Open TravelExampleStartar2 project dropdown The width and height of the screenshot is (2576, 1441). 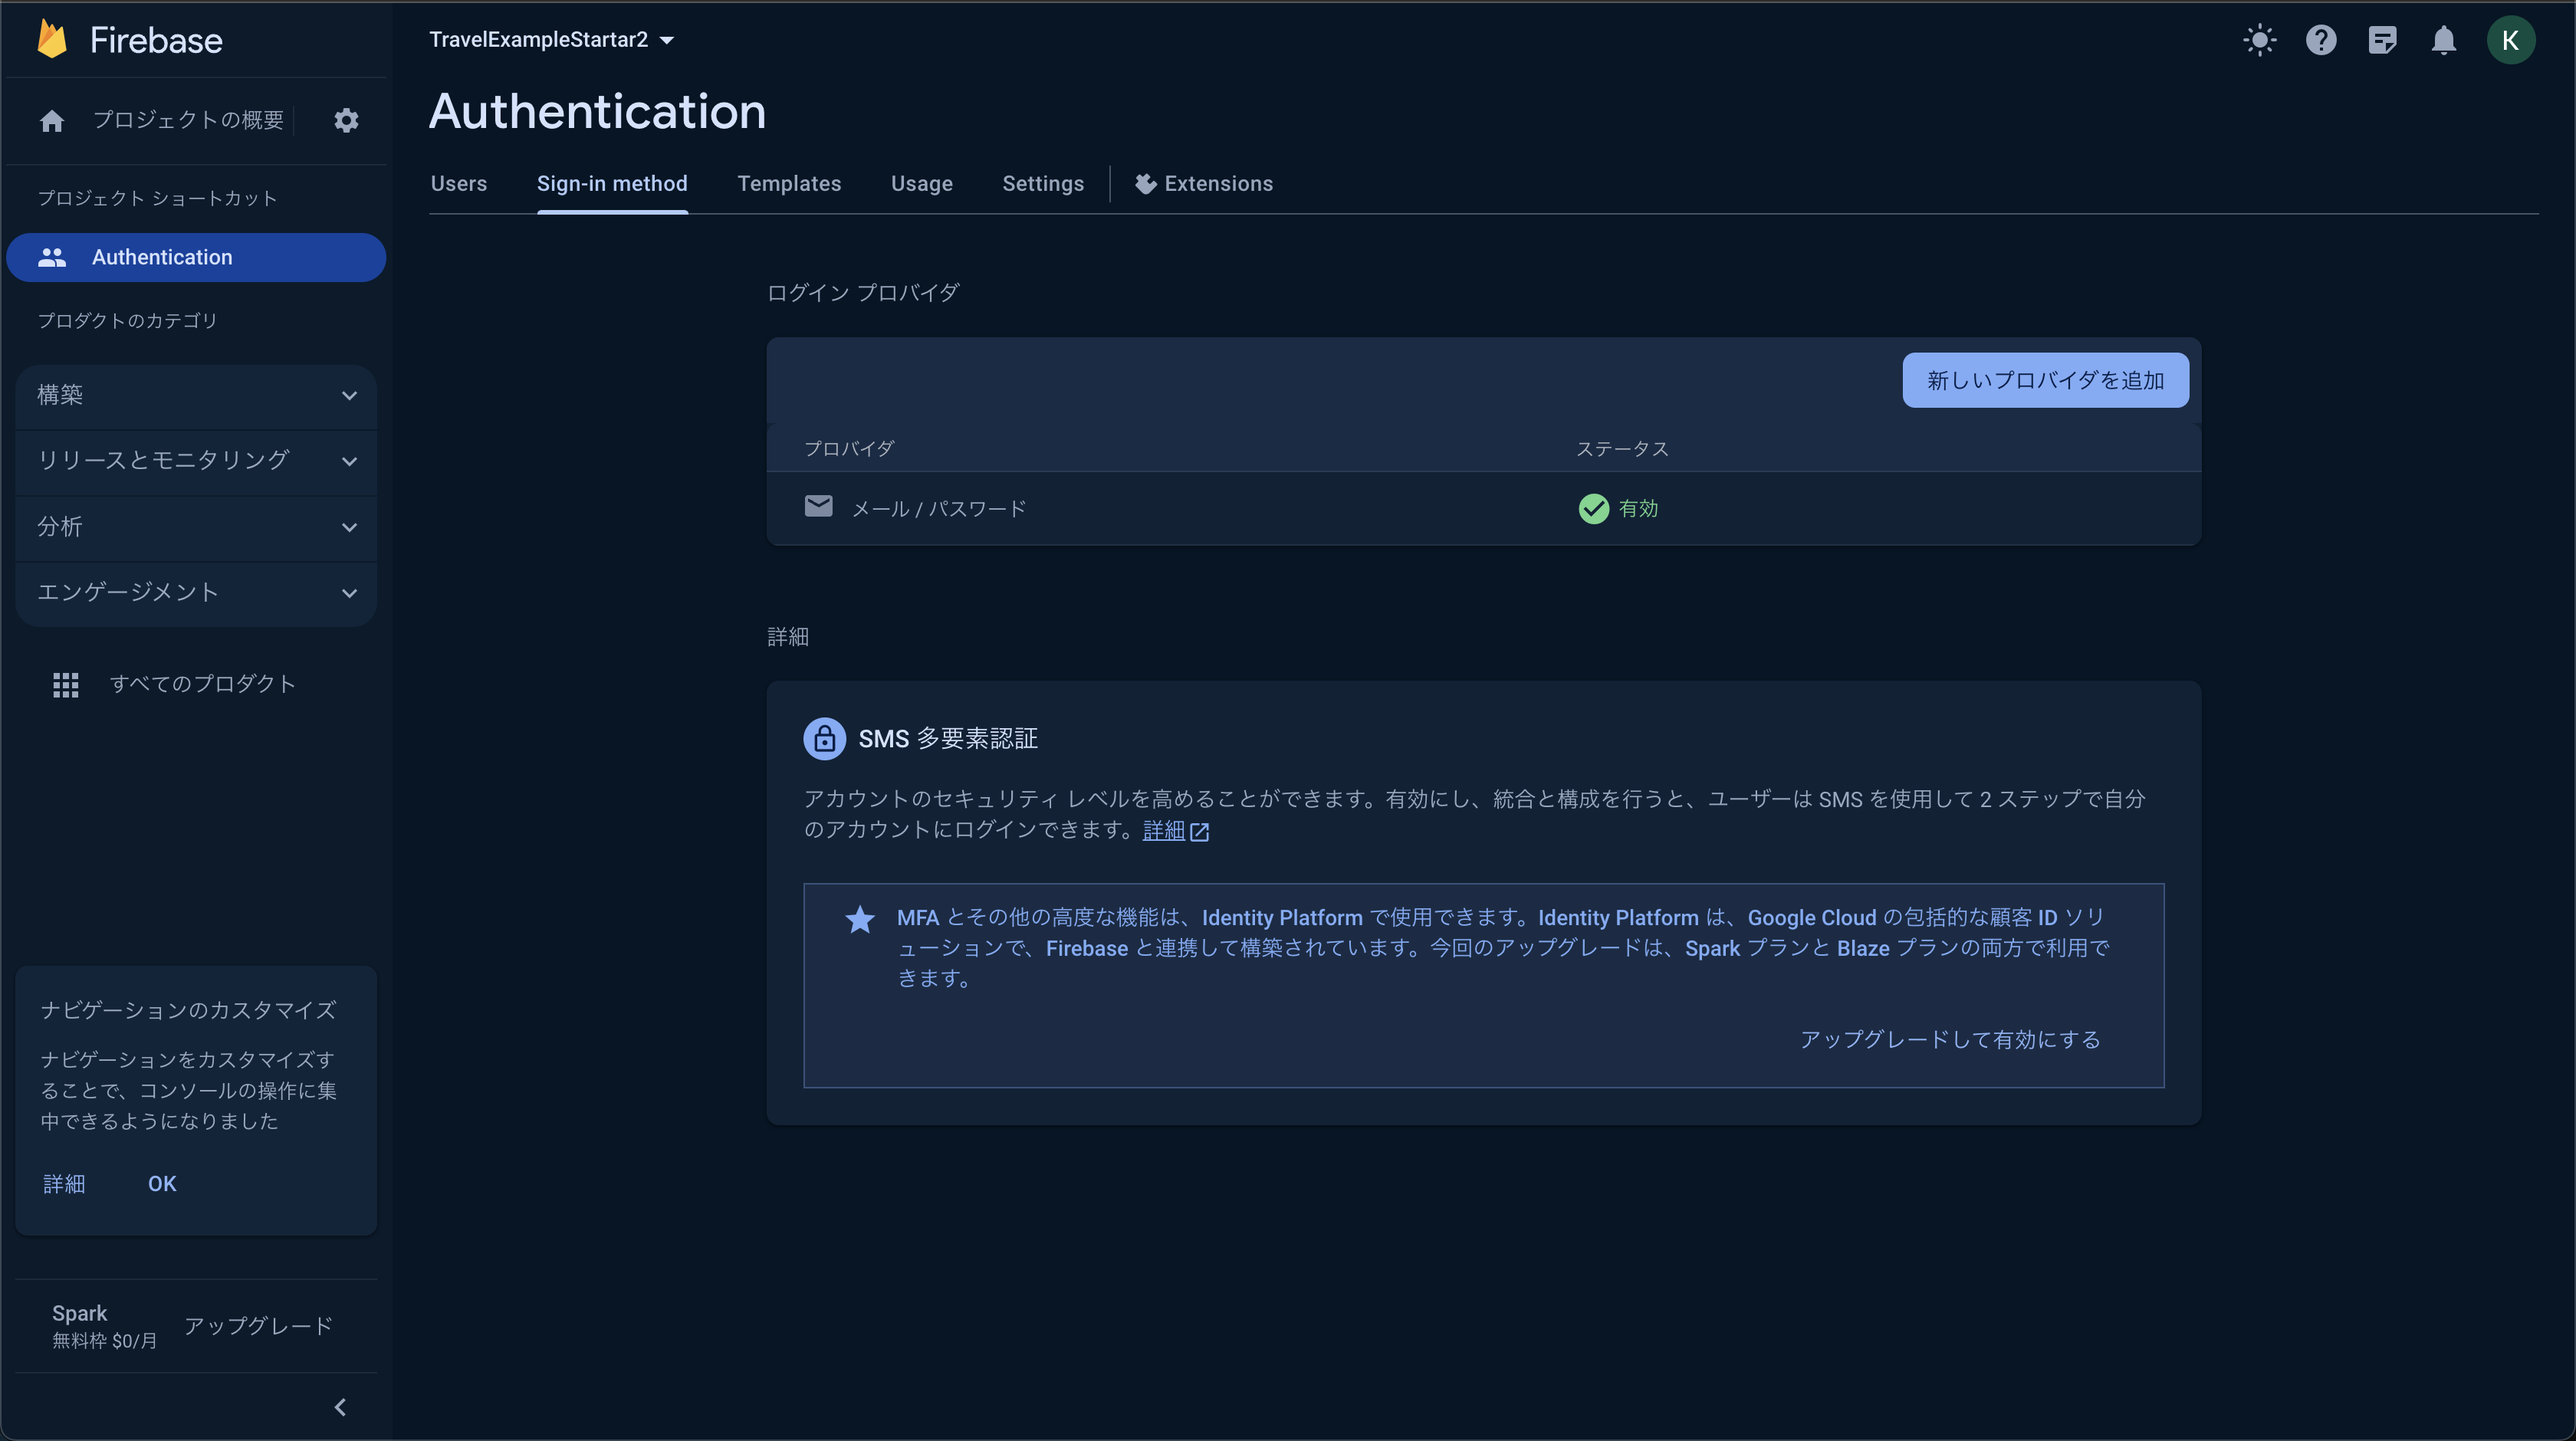click(x=551, y=40)
